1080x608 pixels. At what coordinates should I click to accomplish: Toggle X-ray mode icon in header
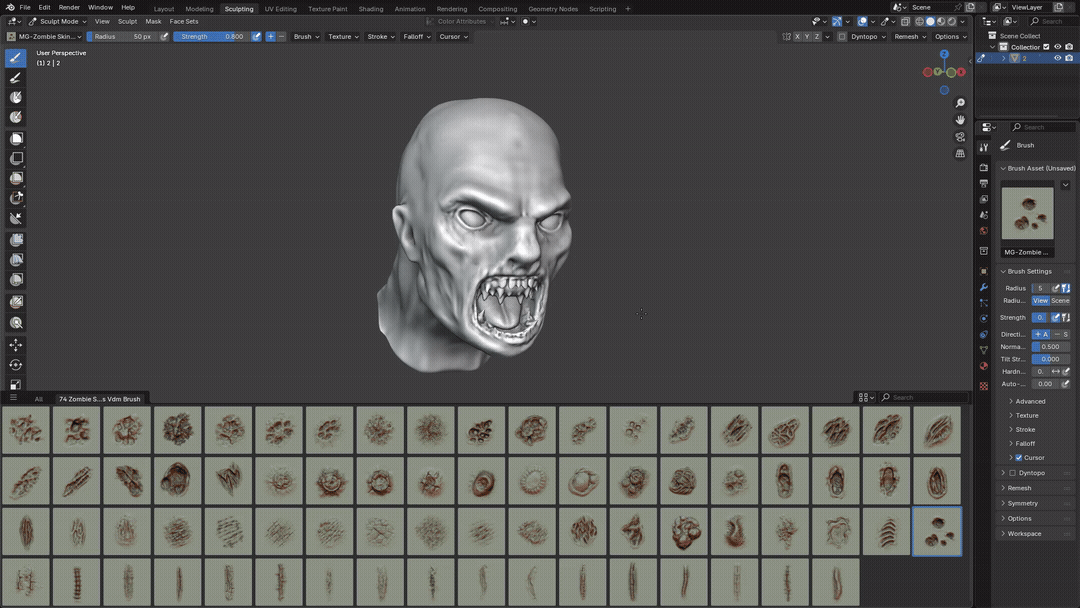(x=905, y=21)
